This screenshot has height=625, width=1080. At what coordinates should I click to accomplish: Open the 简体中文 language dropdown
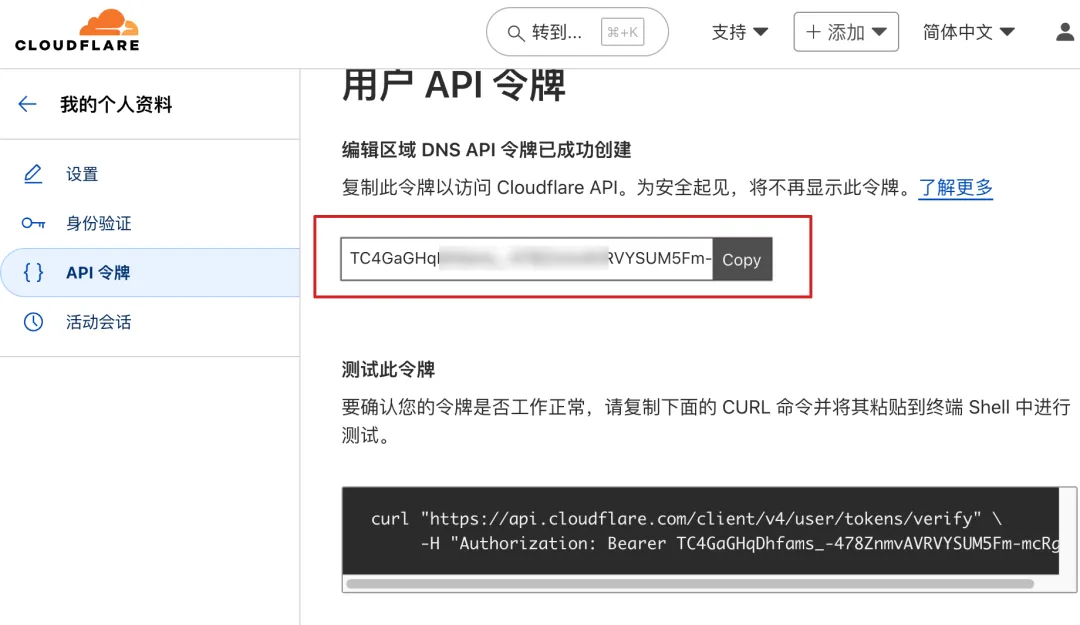pos(968,32)
